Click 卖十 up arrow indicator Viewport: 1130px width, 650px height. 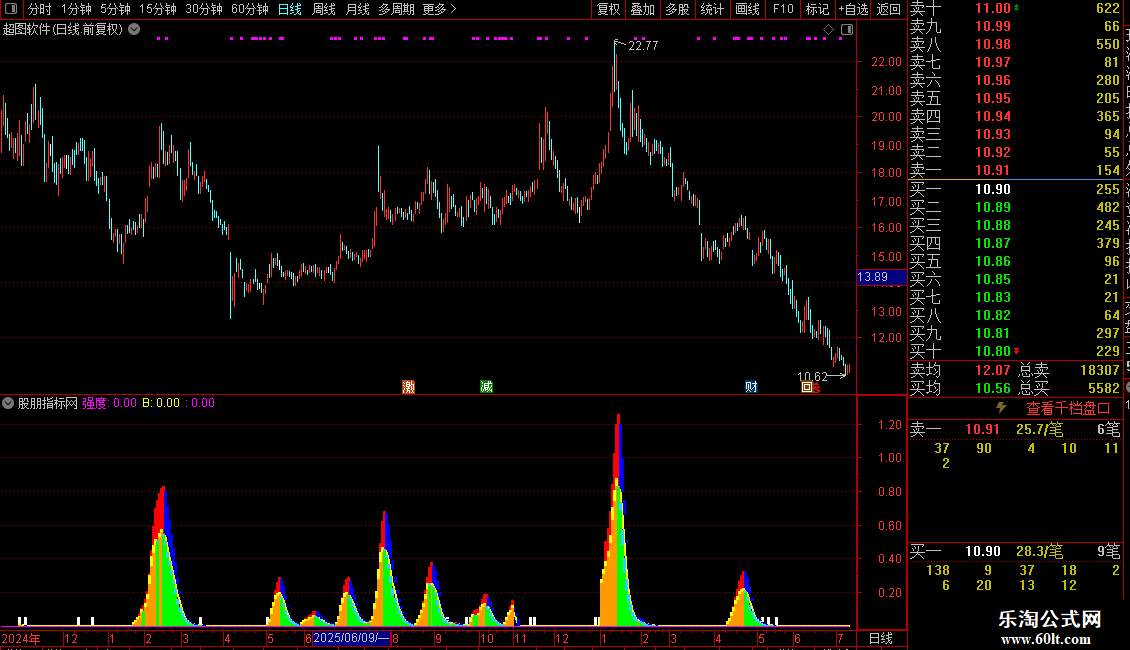pos(1016,7)
